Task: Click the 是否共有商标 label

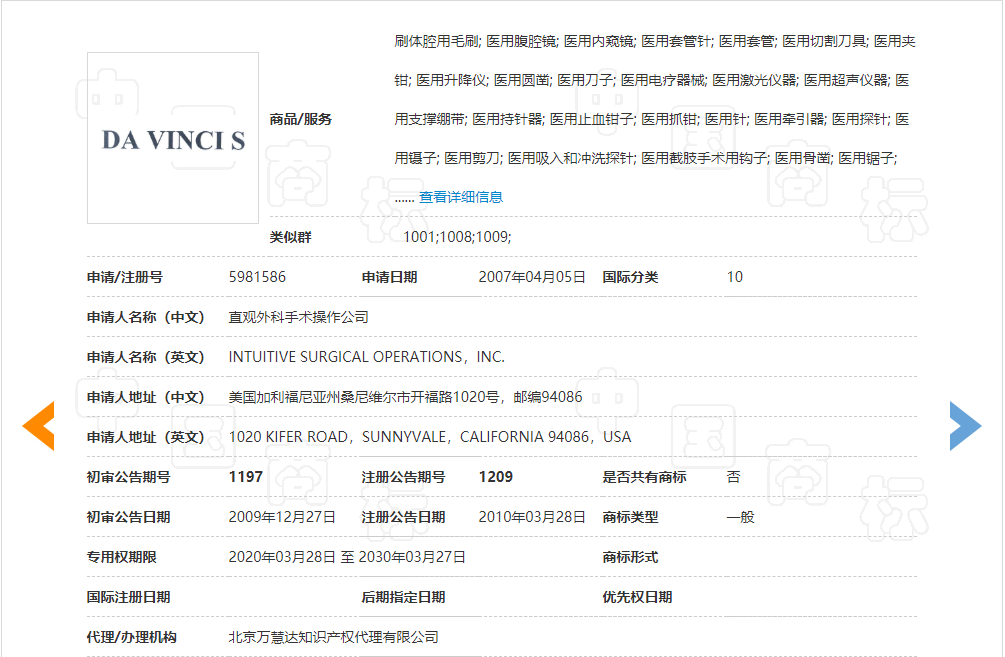Action: point(644,477)
